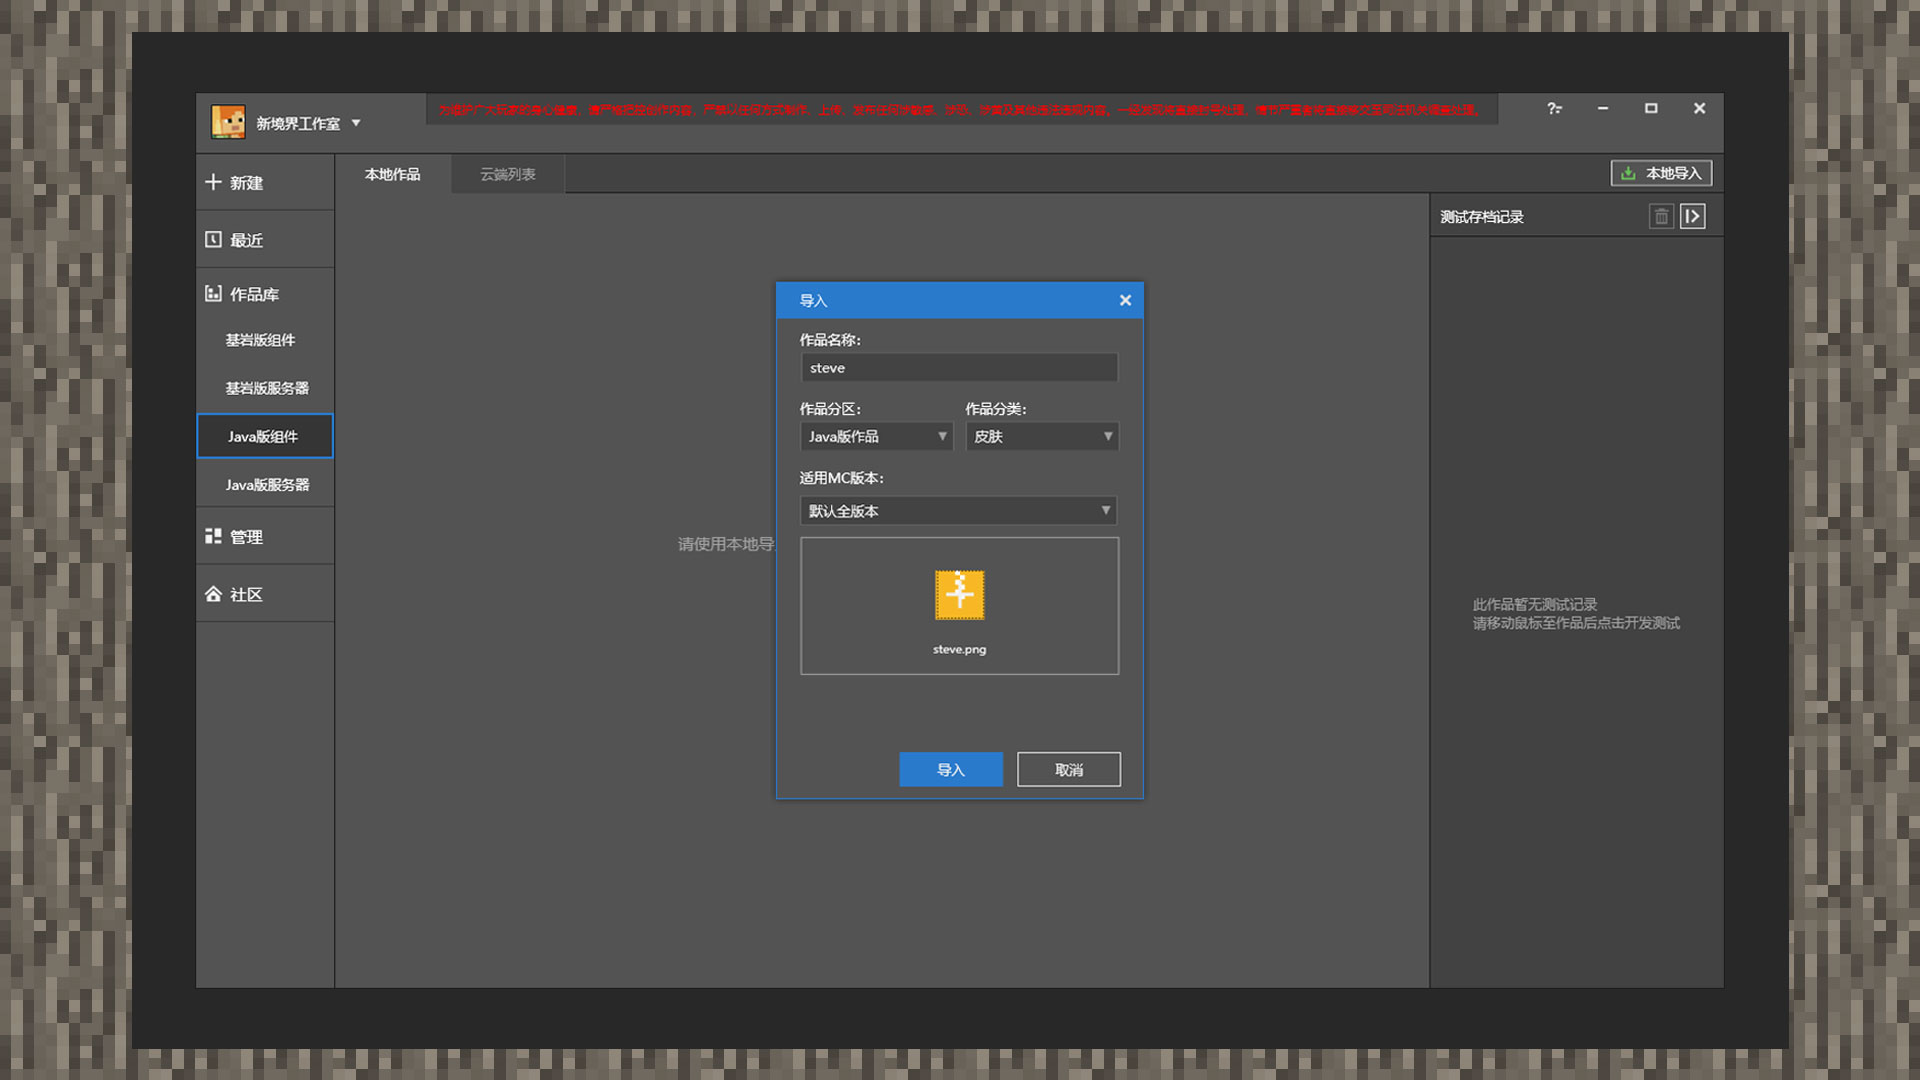Click the steve.png file thumbnail icon
This screenshot has height=1080, width=1920.
(959, 595)
